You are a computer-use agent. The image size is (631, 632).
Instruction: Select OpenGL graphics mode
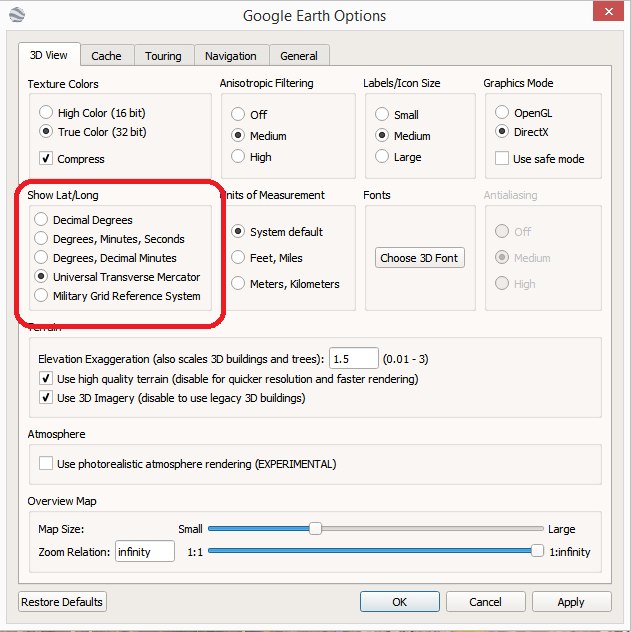tap(502, 112)
